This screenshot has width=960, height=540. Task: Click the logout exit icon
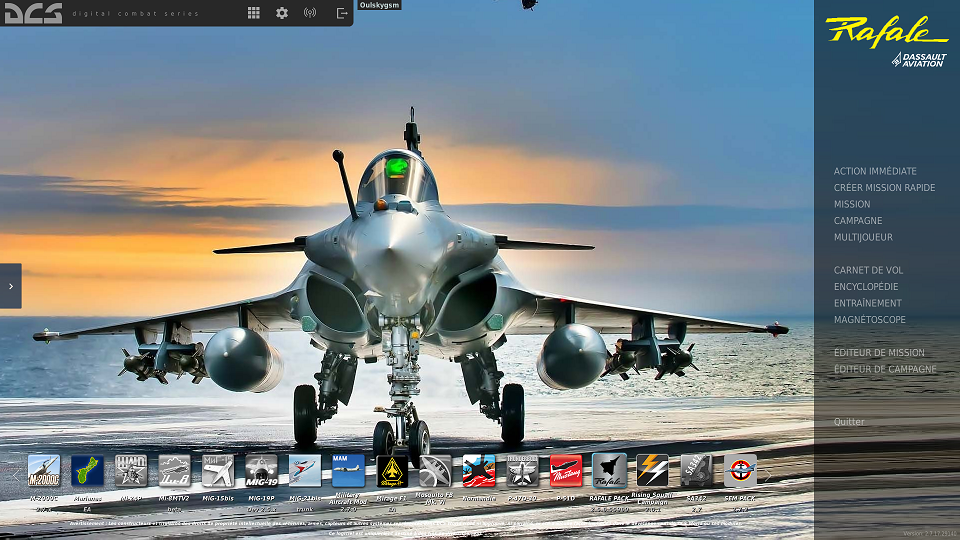coord(342,13)
